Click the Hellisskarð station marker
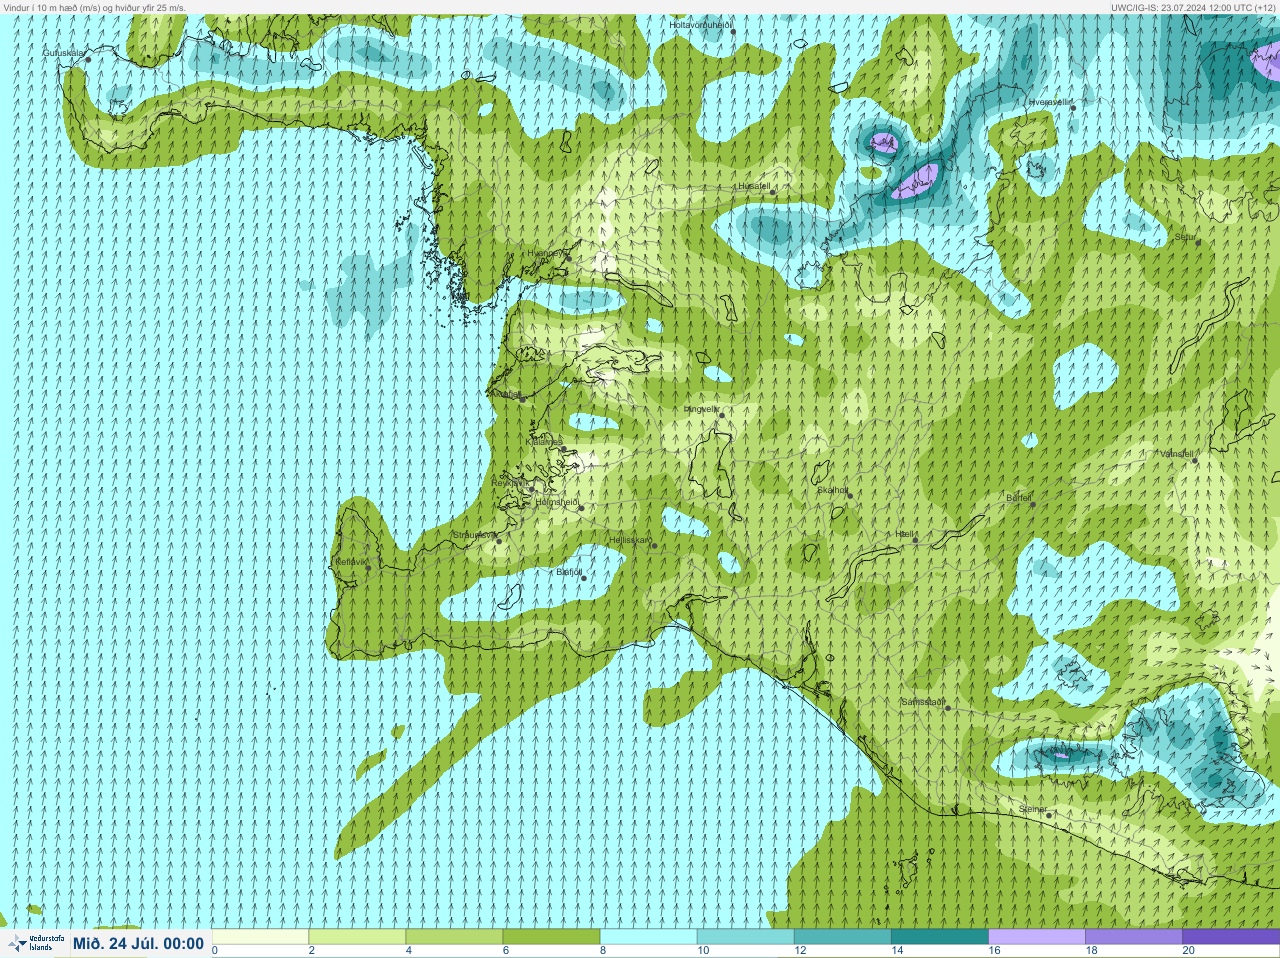 pyautogui.click(x=654, y=546)
